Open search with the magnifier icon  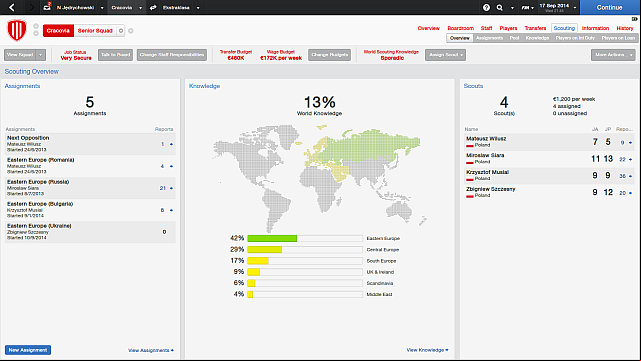point(500,7)
